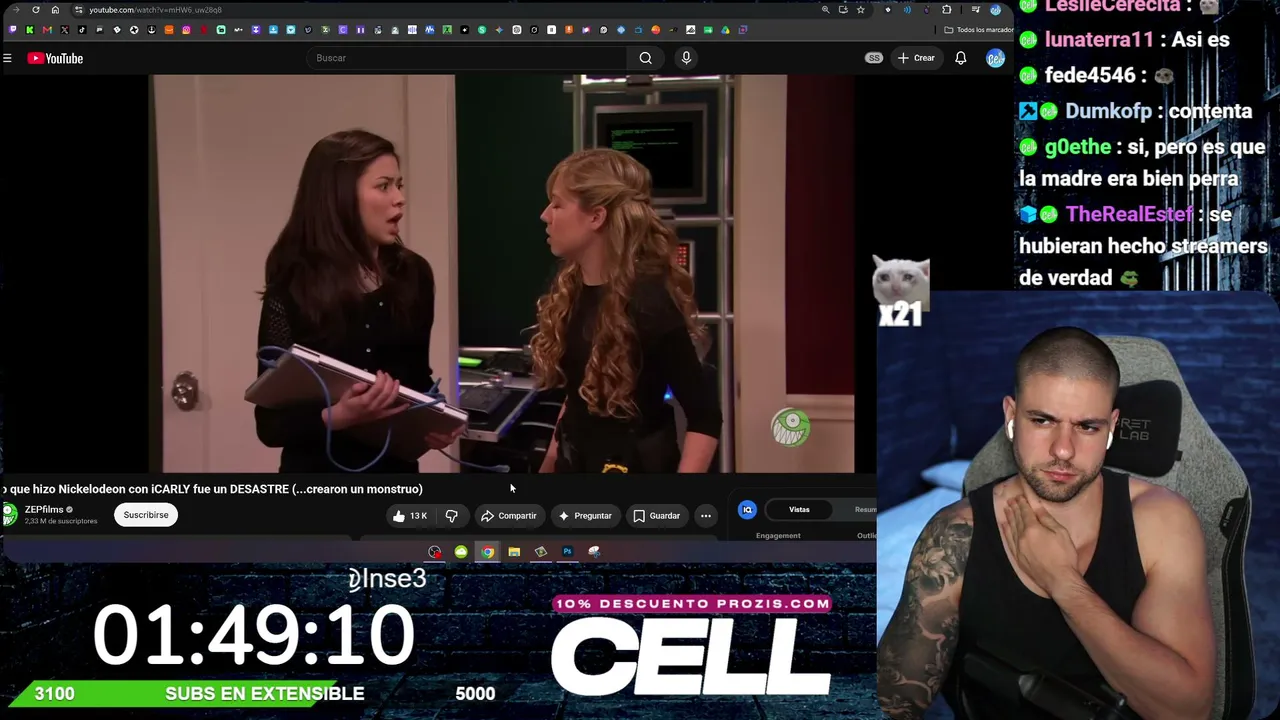
Task: Ask about the video with Preguntar
Action: click(x=585, y=516)
